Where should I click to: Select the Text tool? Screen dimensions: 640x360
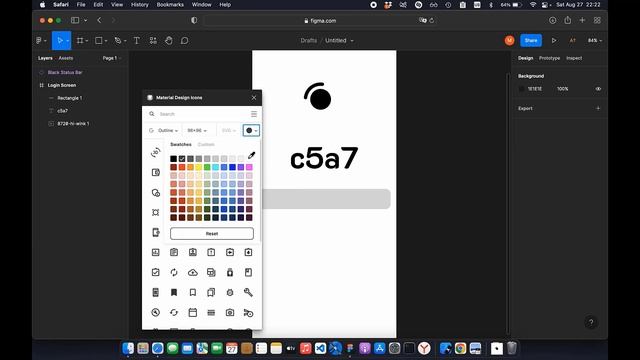137,40
